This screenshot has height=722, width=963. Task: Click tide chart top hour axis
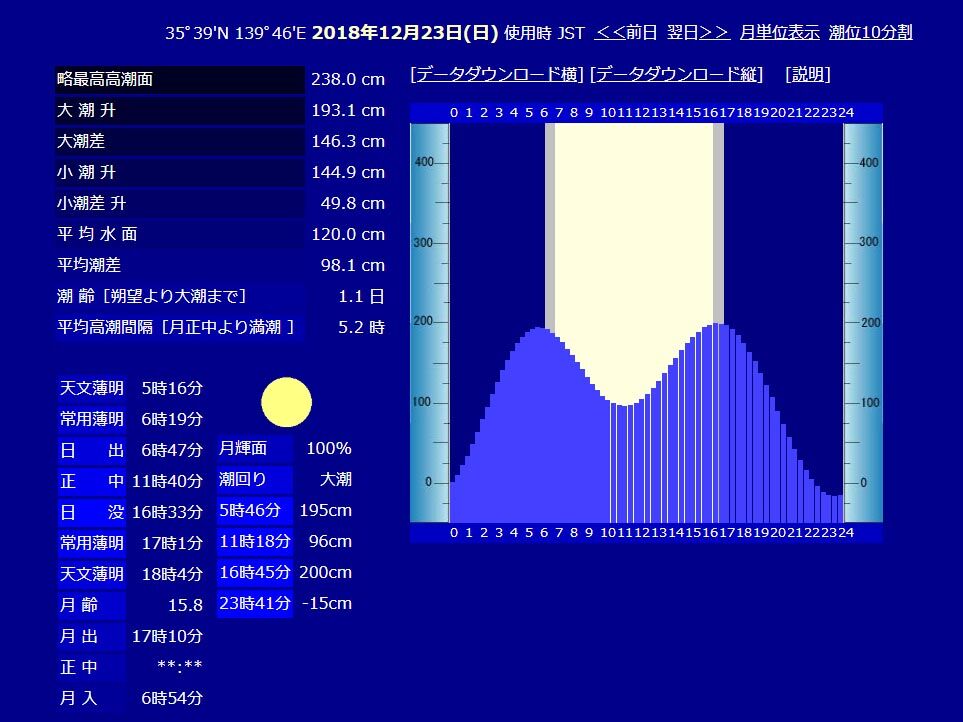646,113
